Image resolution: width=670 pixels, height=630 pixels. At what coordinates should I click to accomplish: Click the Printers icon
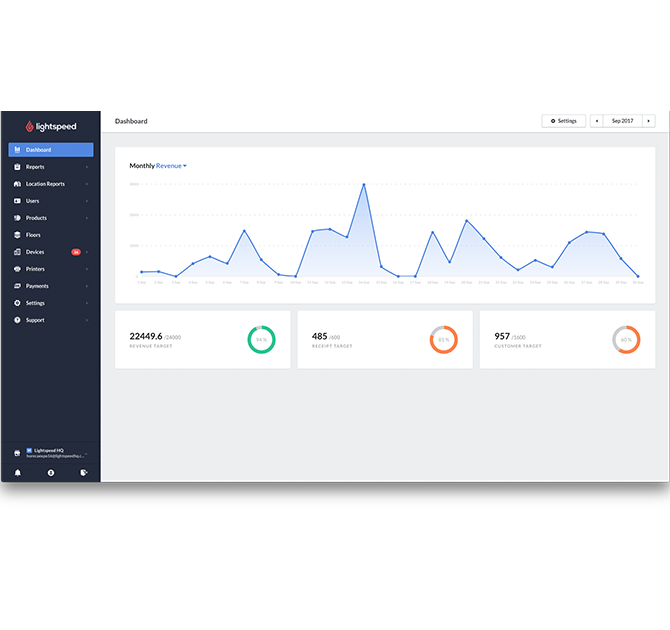coord(17,269)
